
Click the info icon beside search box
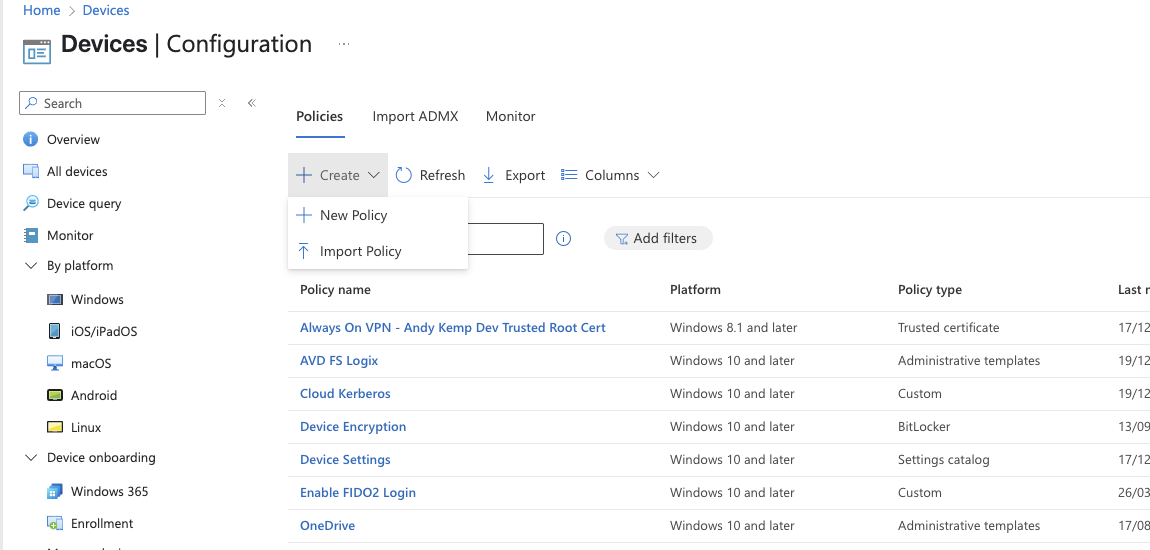tap(563, 239)
